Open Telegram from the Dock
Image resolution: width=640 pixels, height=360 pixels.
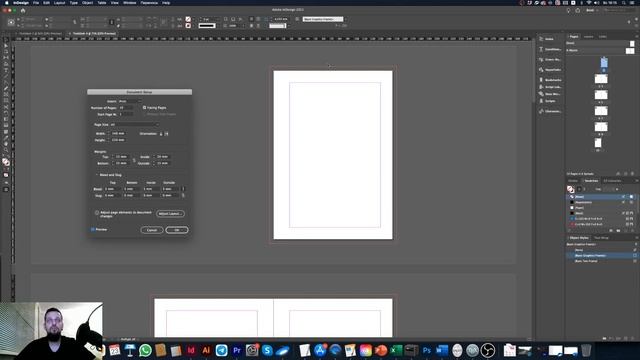(x=222, y=351)
